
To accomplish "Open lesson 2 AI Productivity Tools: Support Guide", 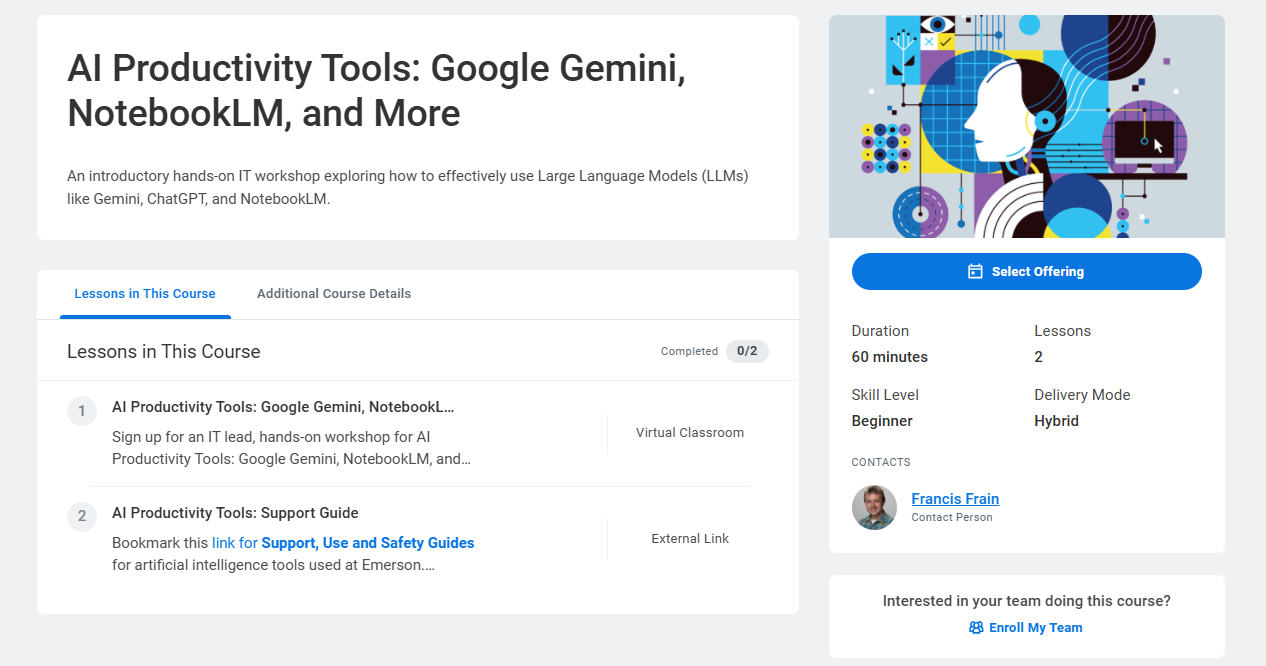I will 235,513.
